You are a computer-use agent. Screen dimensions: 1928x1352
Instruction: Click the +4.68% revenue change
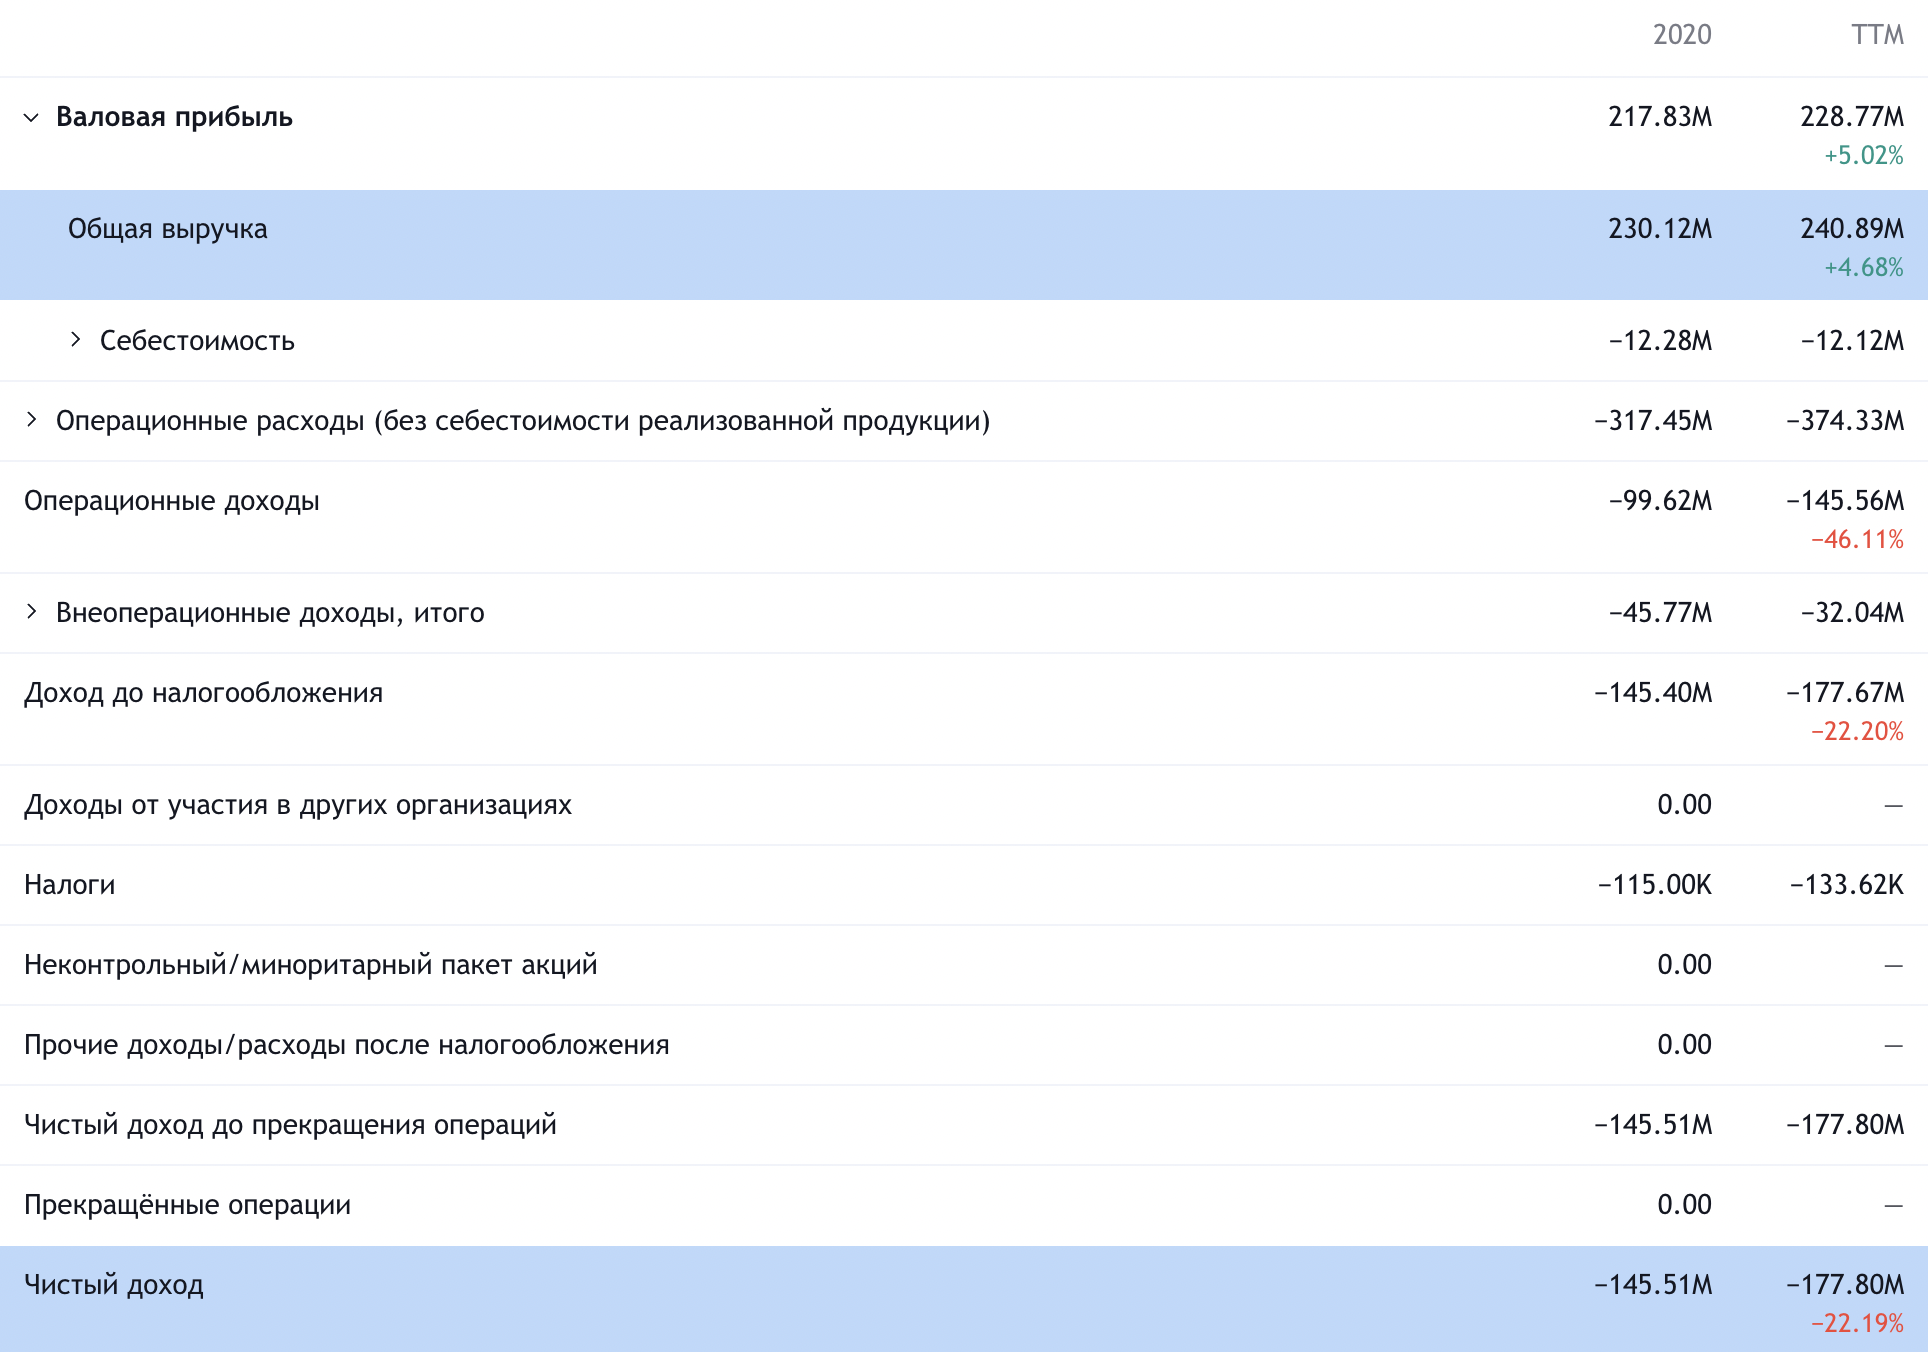tap(1864, 267)
